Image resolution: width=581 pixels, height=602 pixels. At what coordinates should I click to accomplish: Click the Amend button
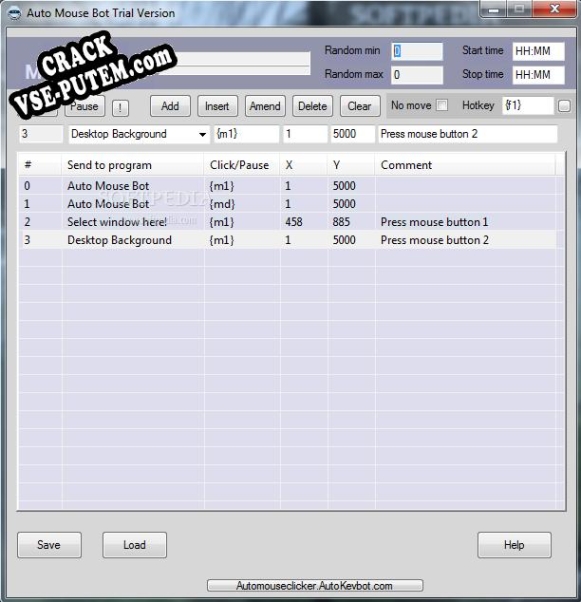pos(265,106)
